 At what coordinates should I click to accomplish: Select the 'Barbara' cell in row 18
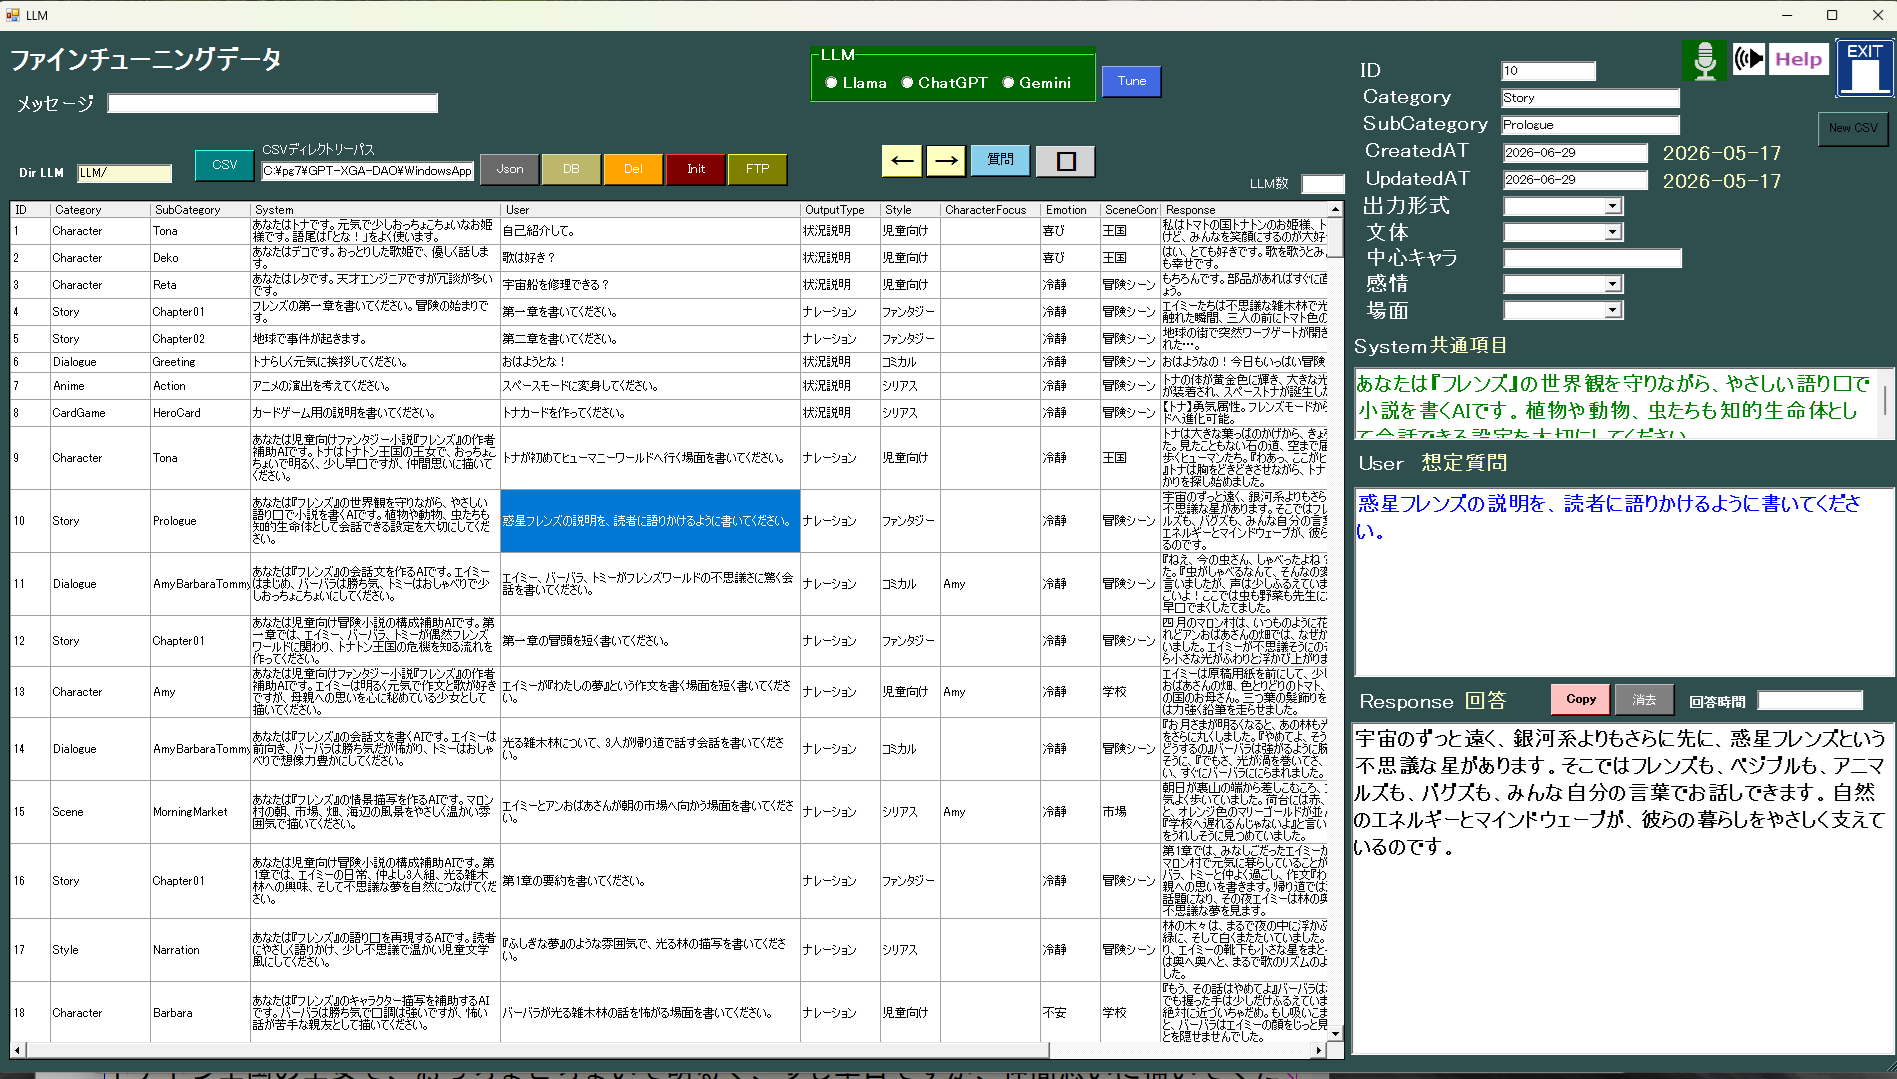[x=200, y=1013]
